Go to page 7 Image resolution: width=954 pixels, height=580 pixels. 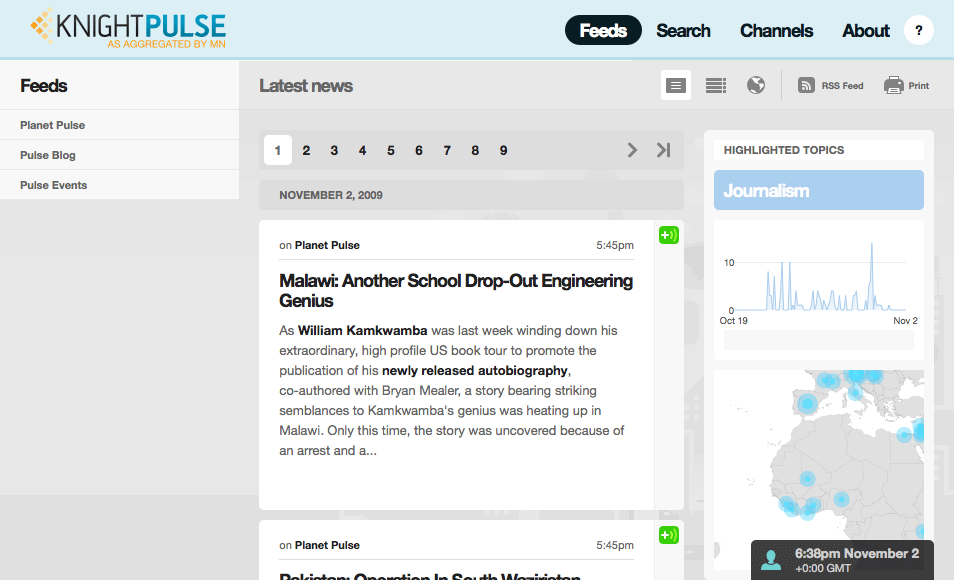[447, 150]
